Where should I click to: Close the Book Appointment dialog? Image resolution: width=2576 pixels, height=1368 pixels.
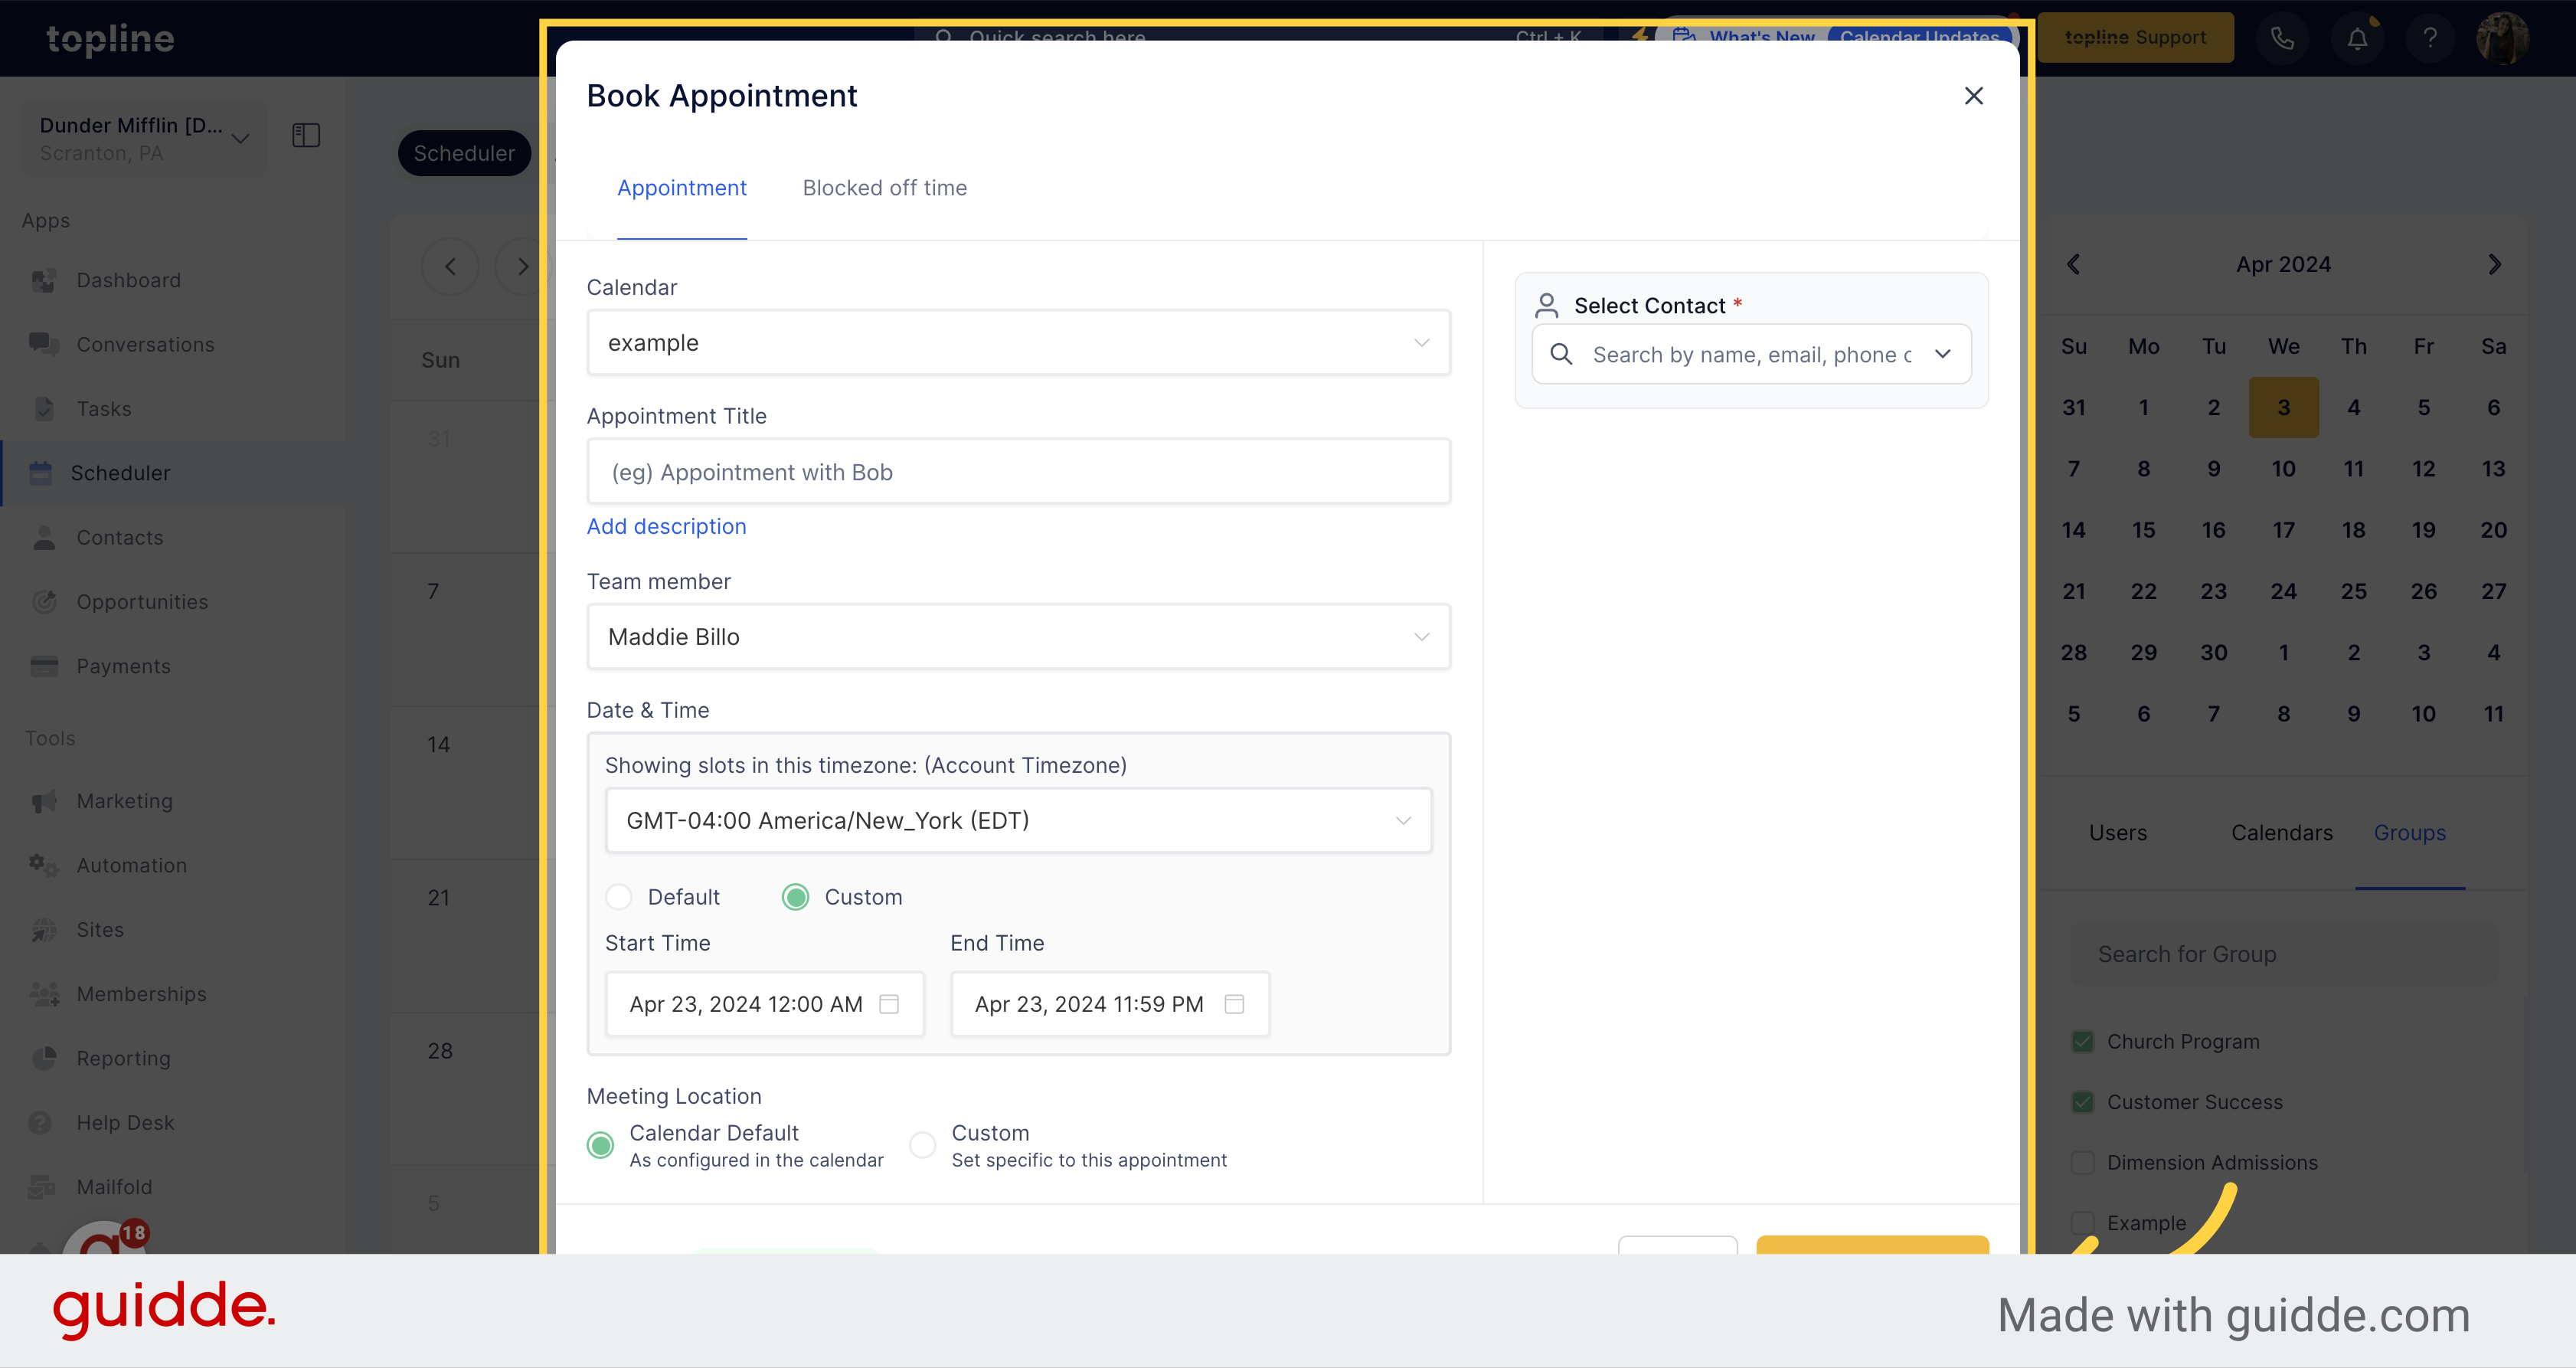pos(1973,96)
